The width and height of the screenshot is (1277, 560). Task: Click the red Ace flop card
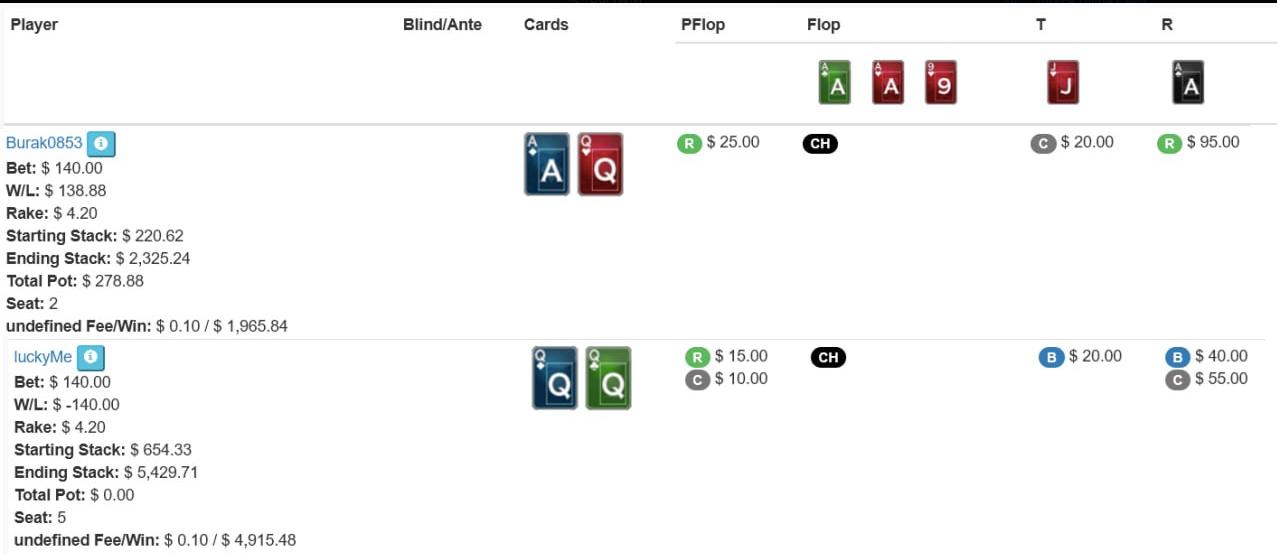(x=888, y=83)
